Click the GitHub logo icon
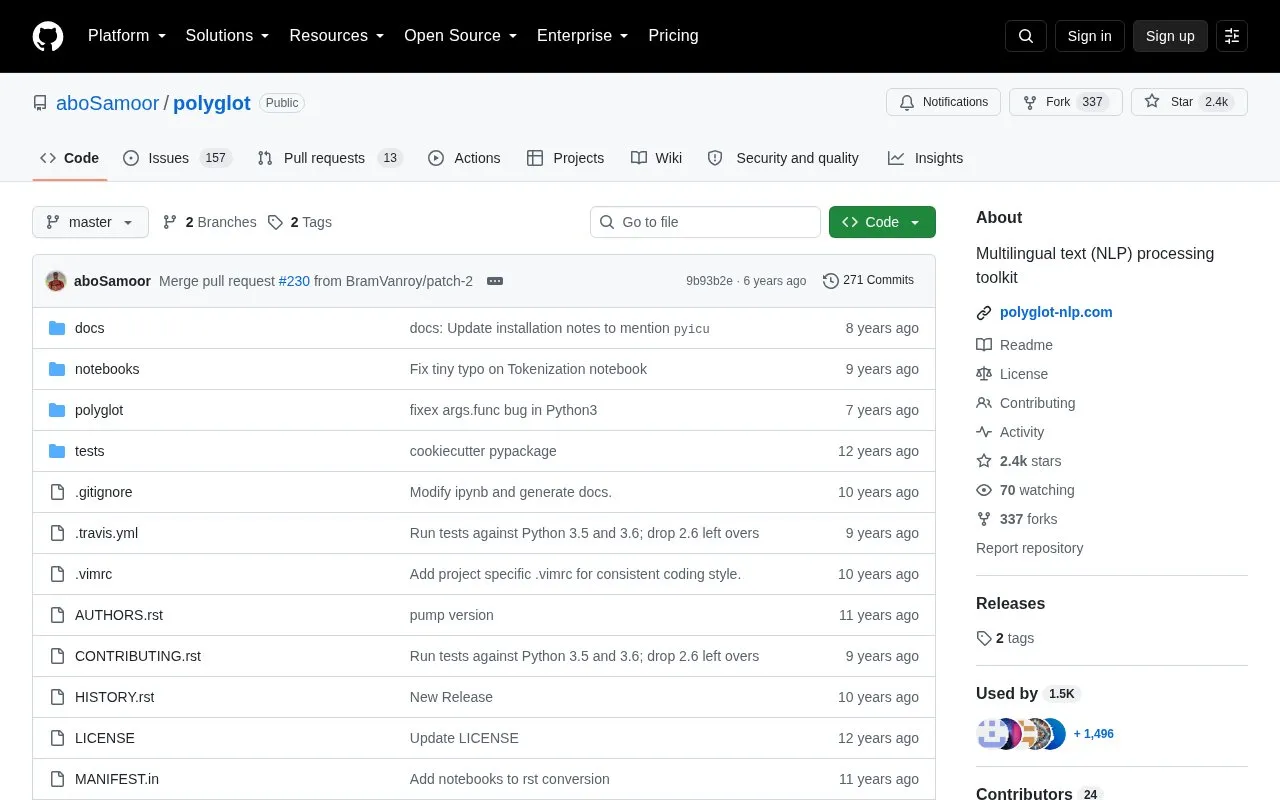The height and width of the screenshot is (800, 1280). 48,36
